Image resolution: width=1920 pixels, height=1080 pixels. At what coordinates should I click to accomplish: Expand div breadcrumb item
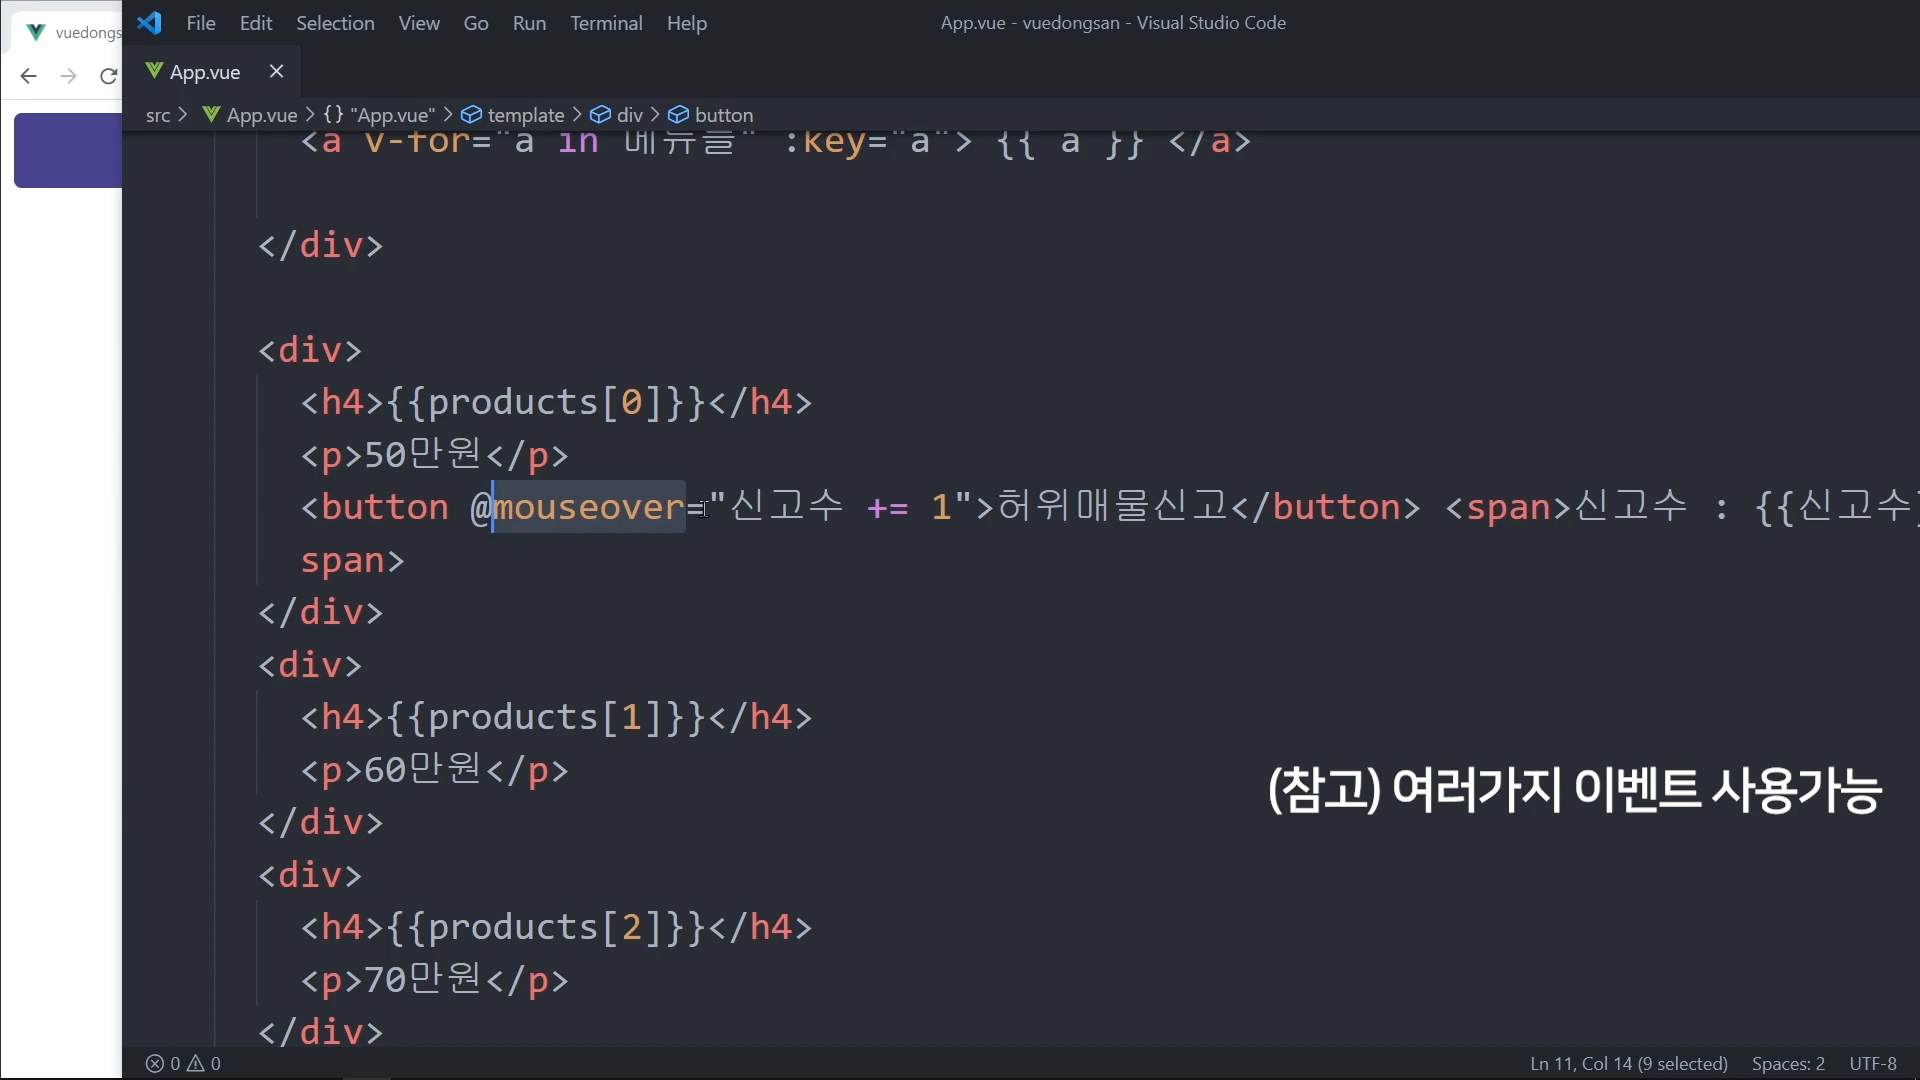(629, 115)
